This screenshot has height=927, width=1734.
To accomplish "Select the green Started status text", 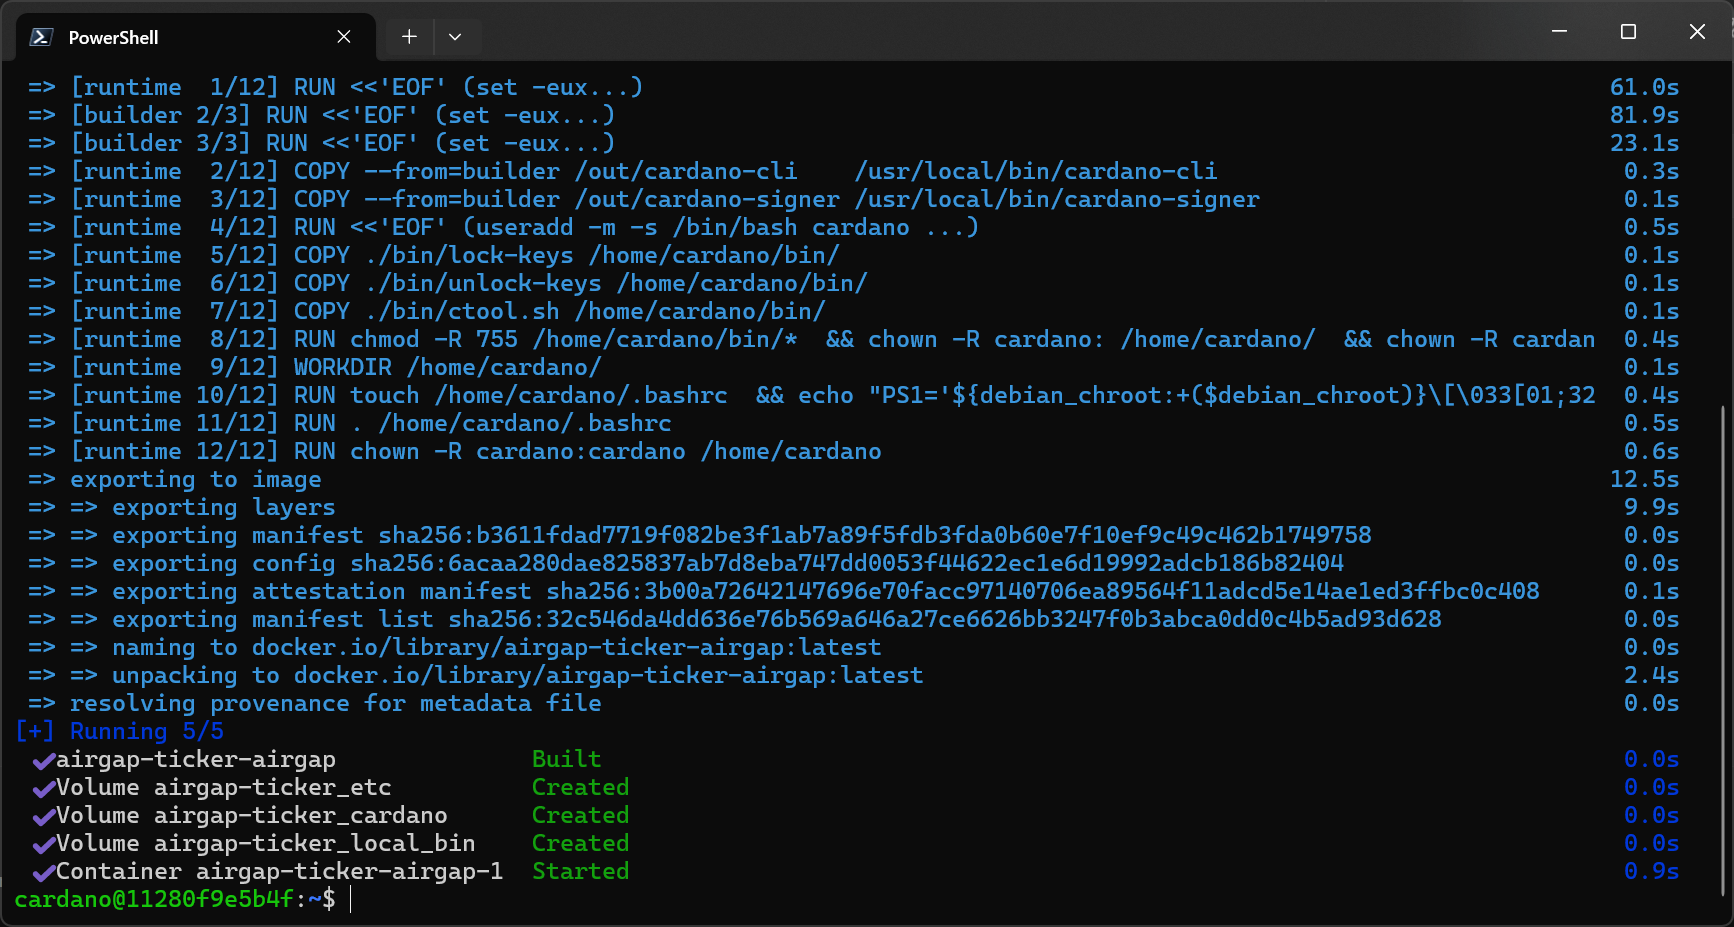I will pyautogui.click(x=580, y=871).
